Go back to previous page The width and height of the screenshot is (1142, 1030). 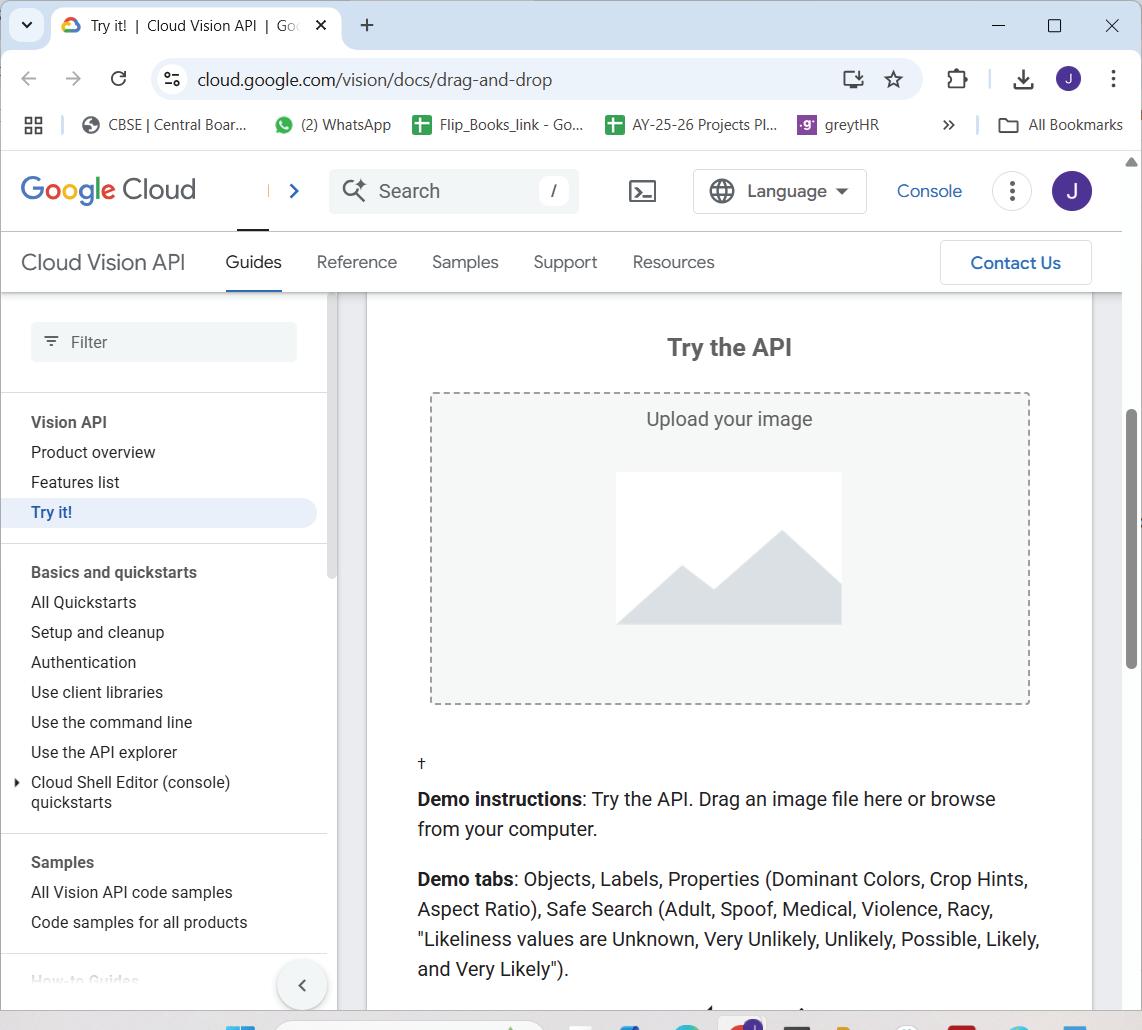tap(28, 79)
